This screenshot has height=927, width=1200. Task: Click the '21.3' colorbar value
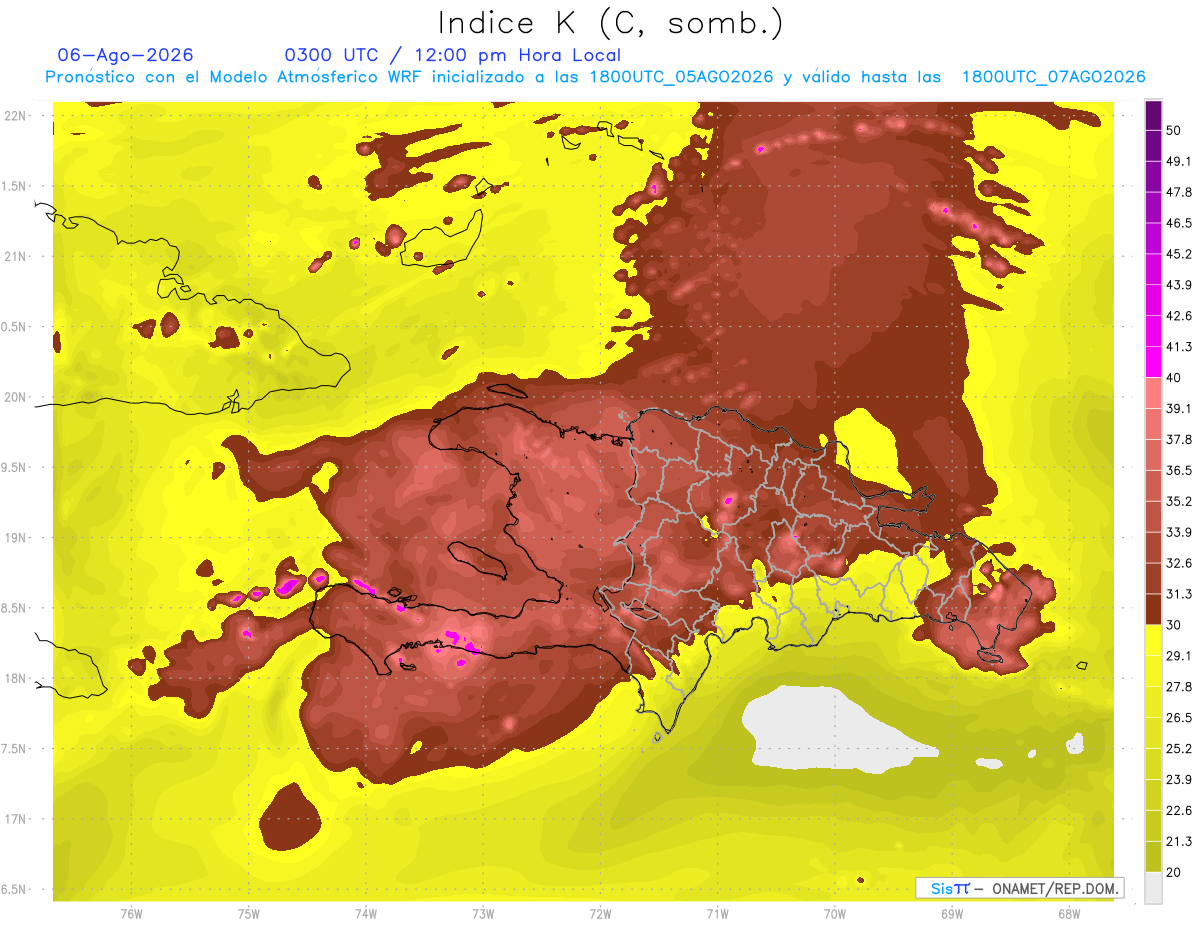1179,842
